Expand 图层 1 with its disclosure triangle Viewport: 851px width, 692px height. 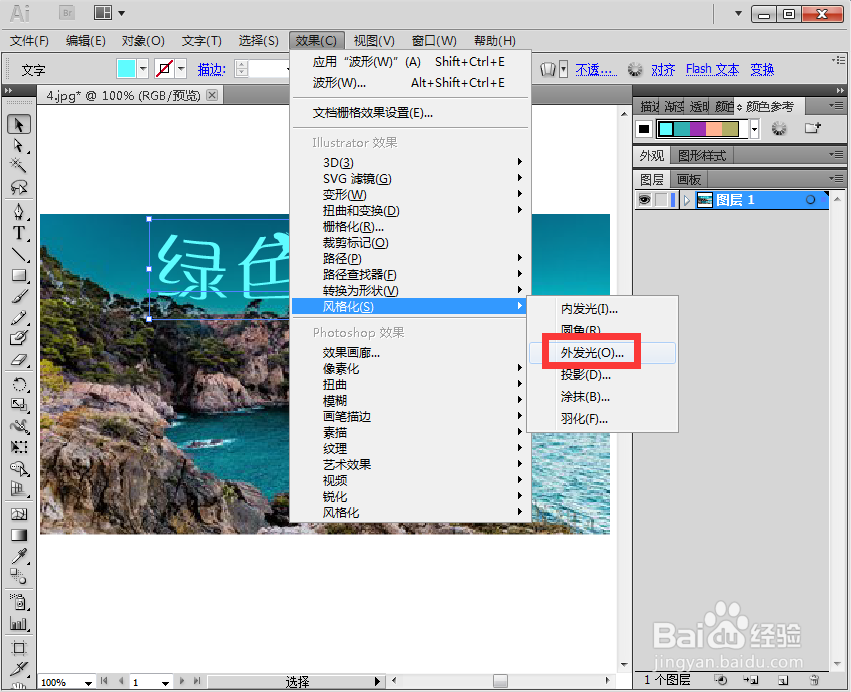click(686, 199)
